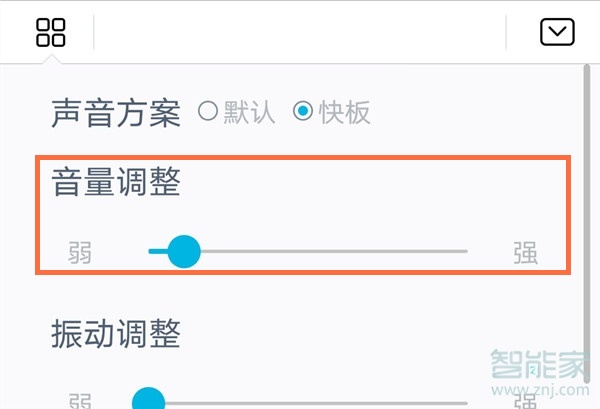Tap the 默认 option label text
This screenshot has width=600, height=409.
(x=249, y=112)
